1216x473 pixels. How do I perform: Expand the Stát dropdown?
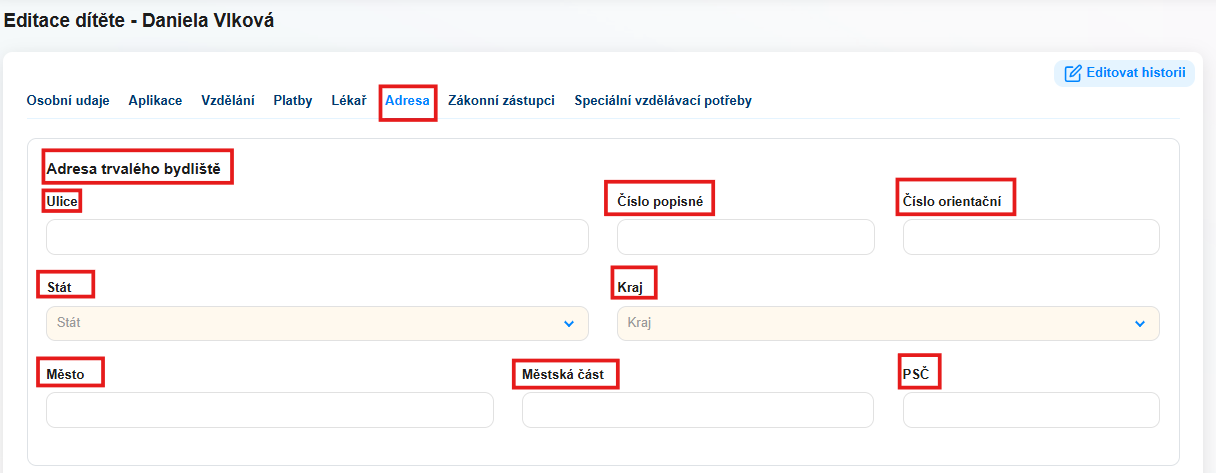[317, 323]
